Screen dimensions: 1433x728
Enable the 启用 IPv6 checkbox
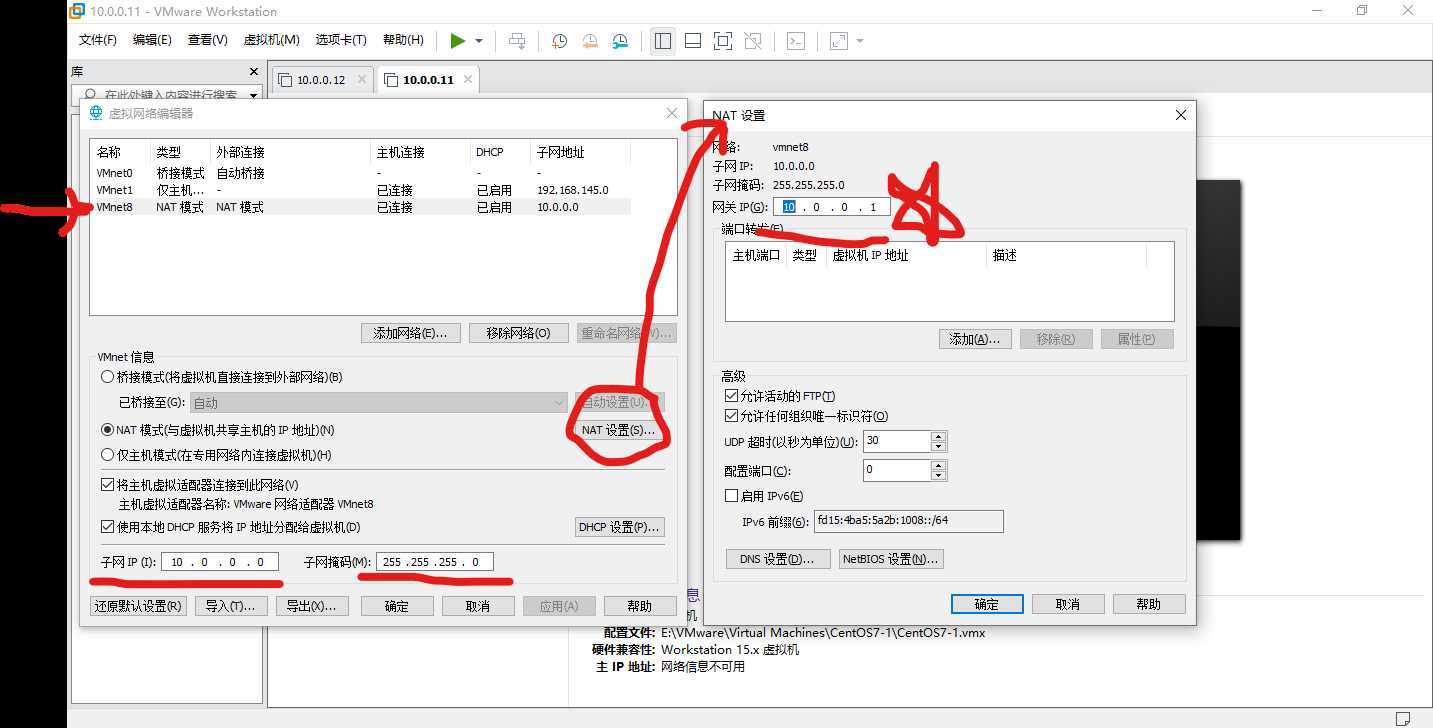730,496
